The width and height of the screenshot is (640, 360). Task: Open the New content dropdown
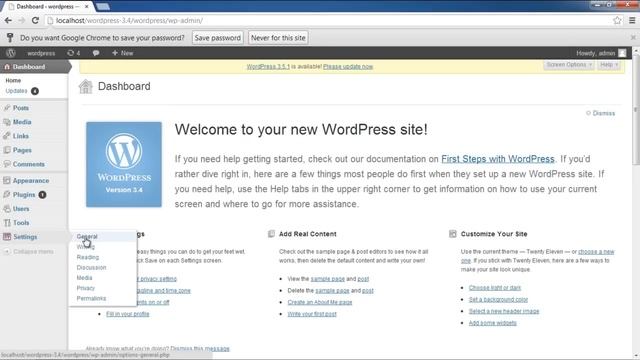coord(122,53)
